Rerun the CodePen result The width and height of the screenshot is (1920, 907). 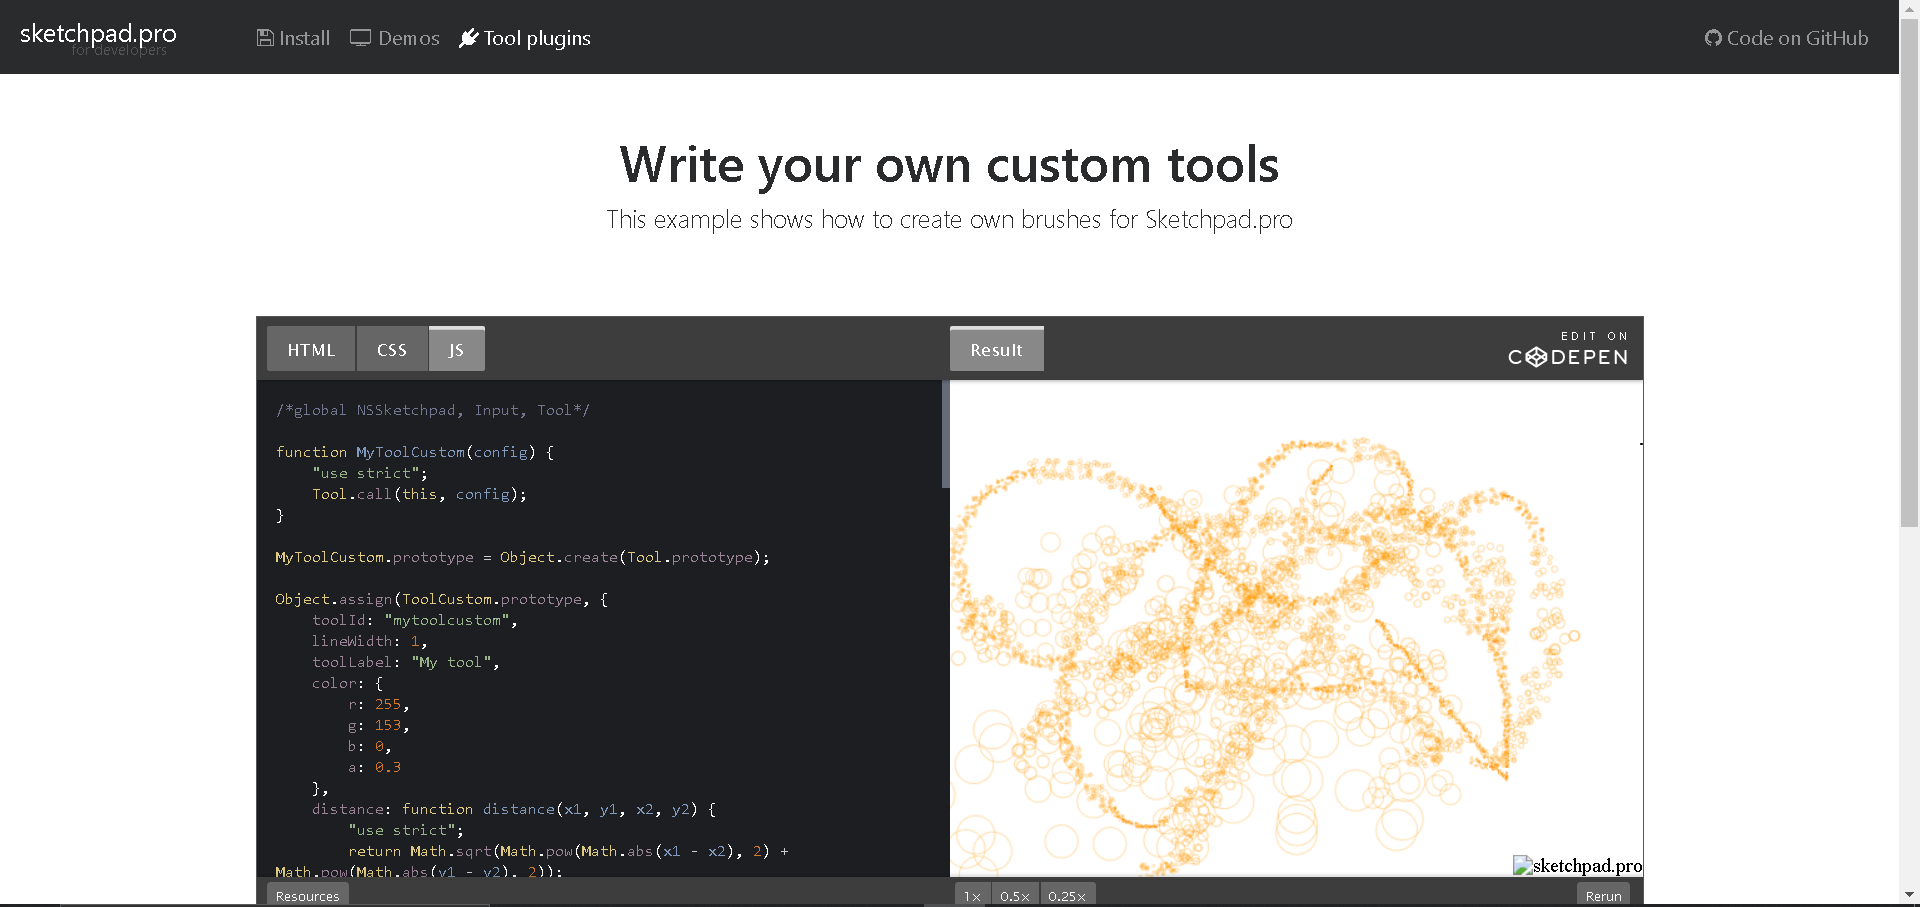click(x=1604, y=895)
